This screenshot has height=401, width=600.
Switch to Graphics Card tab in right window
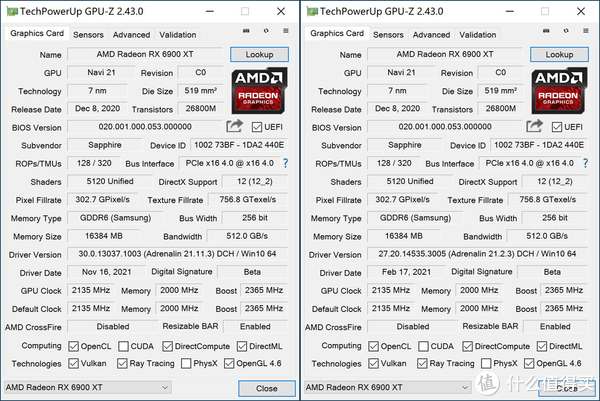click(x=337, y=33)
